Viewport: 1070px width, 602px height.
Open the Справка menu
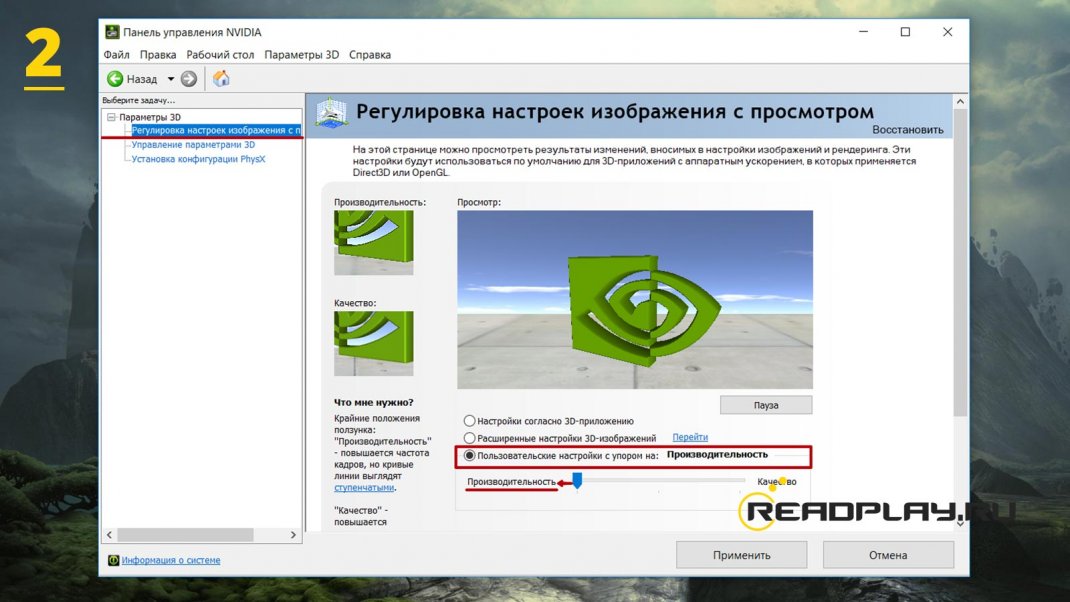370,55
